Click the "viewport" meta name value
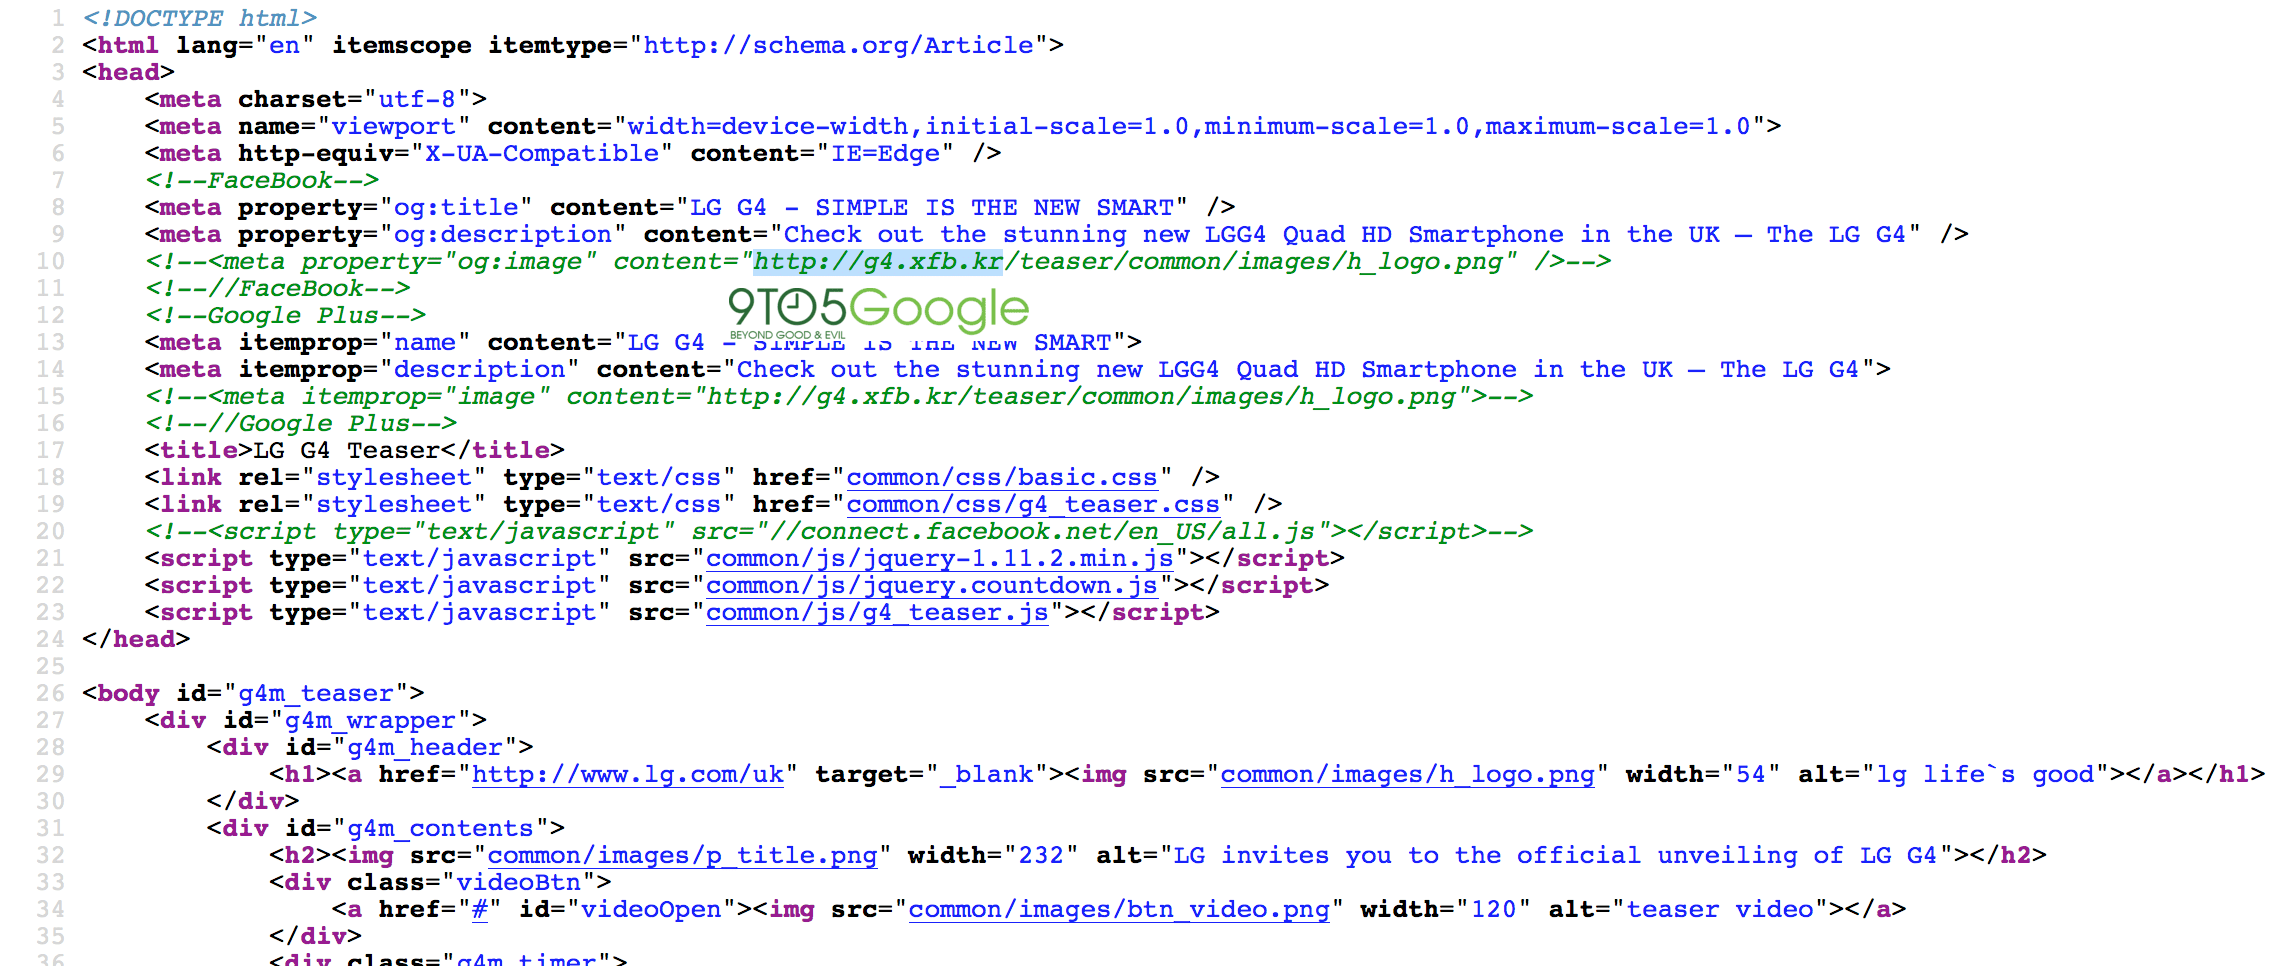The width and height of the screenshot is (2286, 966). [393, 127]
